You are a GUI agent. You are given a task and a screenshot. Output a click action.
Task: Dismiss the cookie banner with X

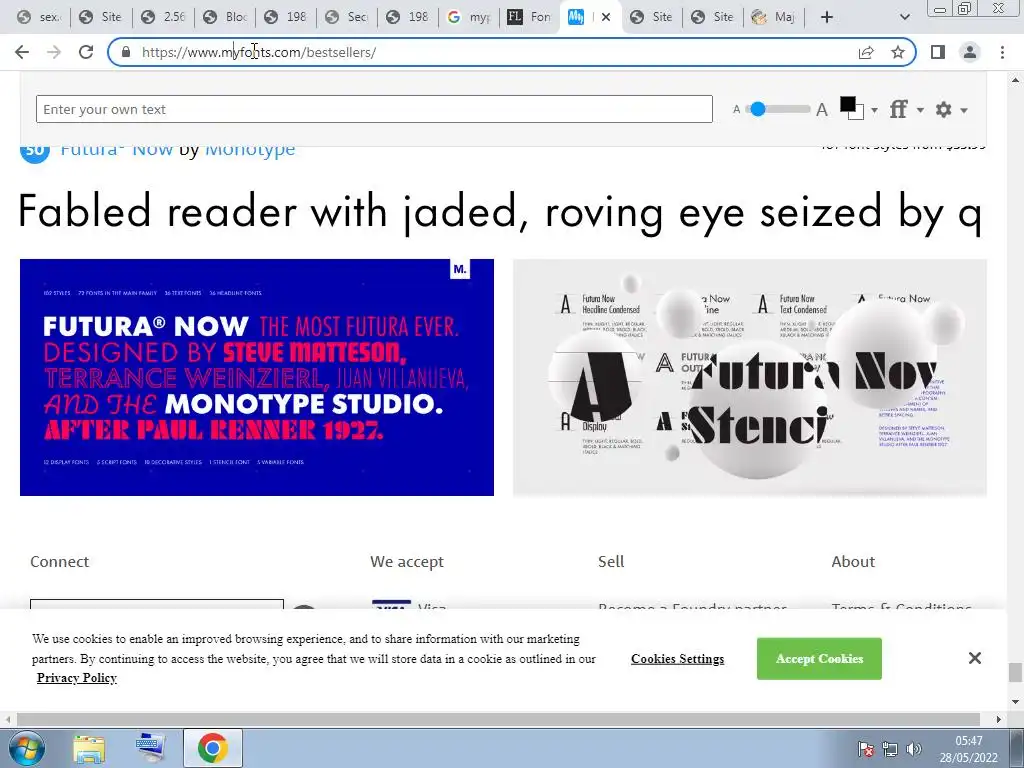point(974,658)
